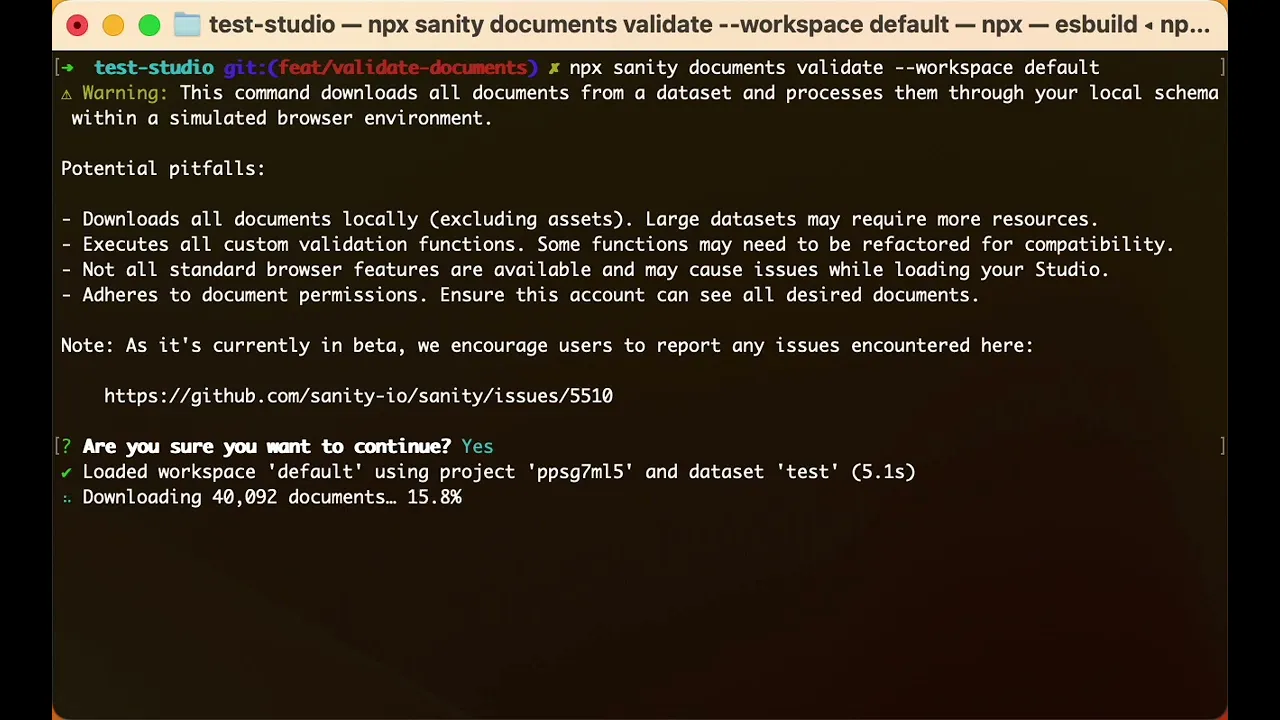
Task: Open the GitHub issues 5510 link
Action: coord(358,396)
